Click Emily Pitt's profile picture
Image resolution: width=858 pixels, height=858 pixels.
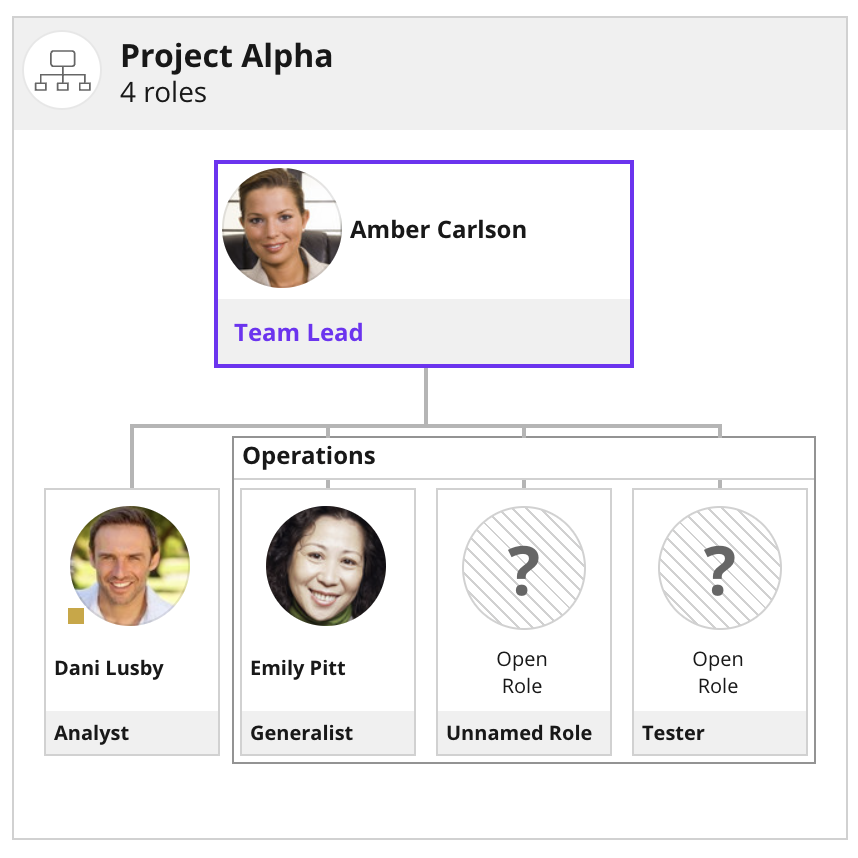tap(326, 566)
